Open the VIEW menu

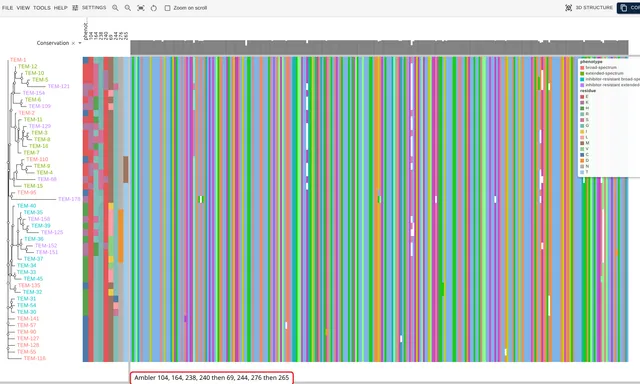23,8
